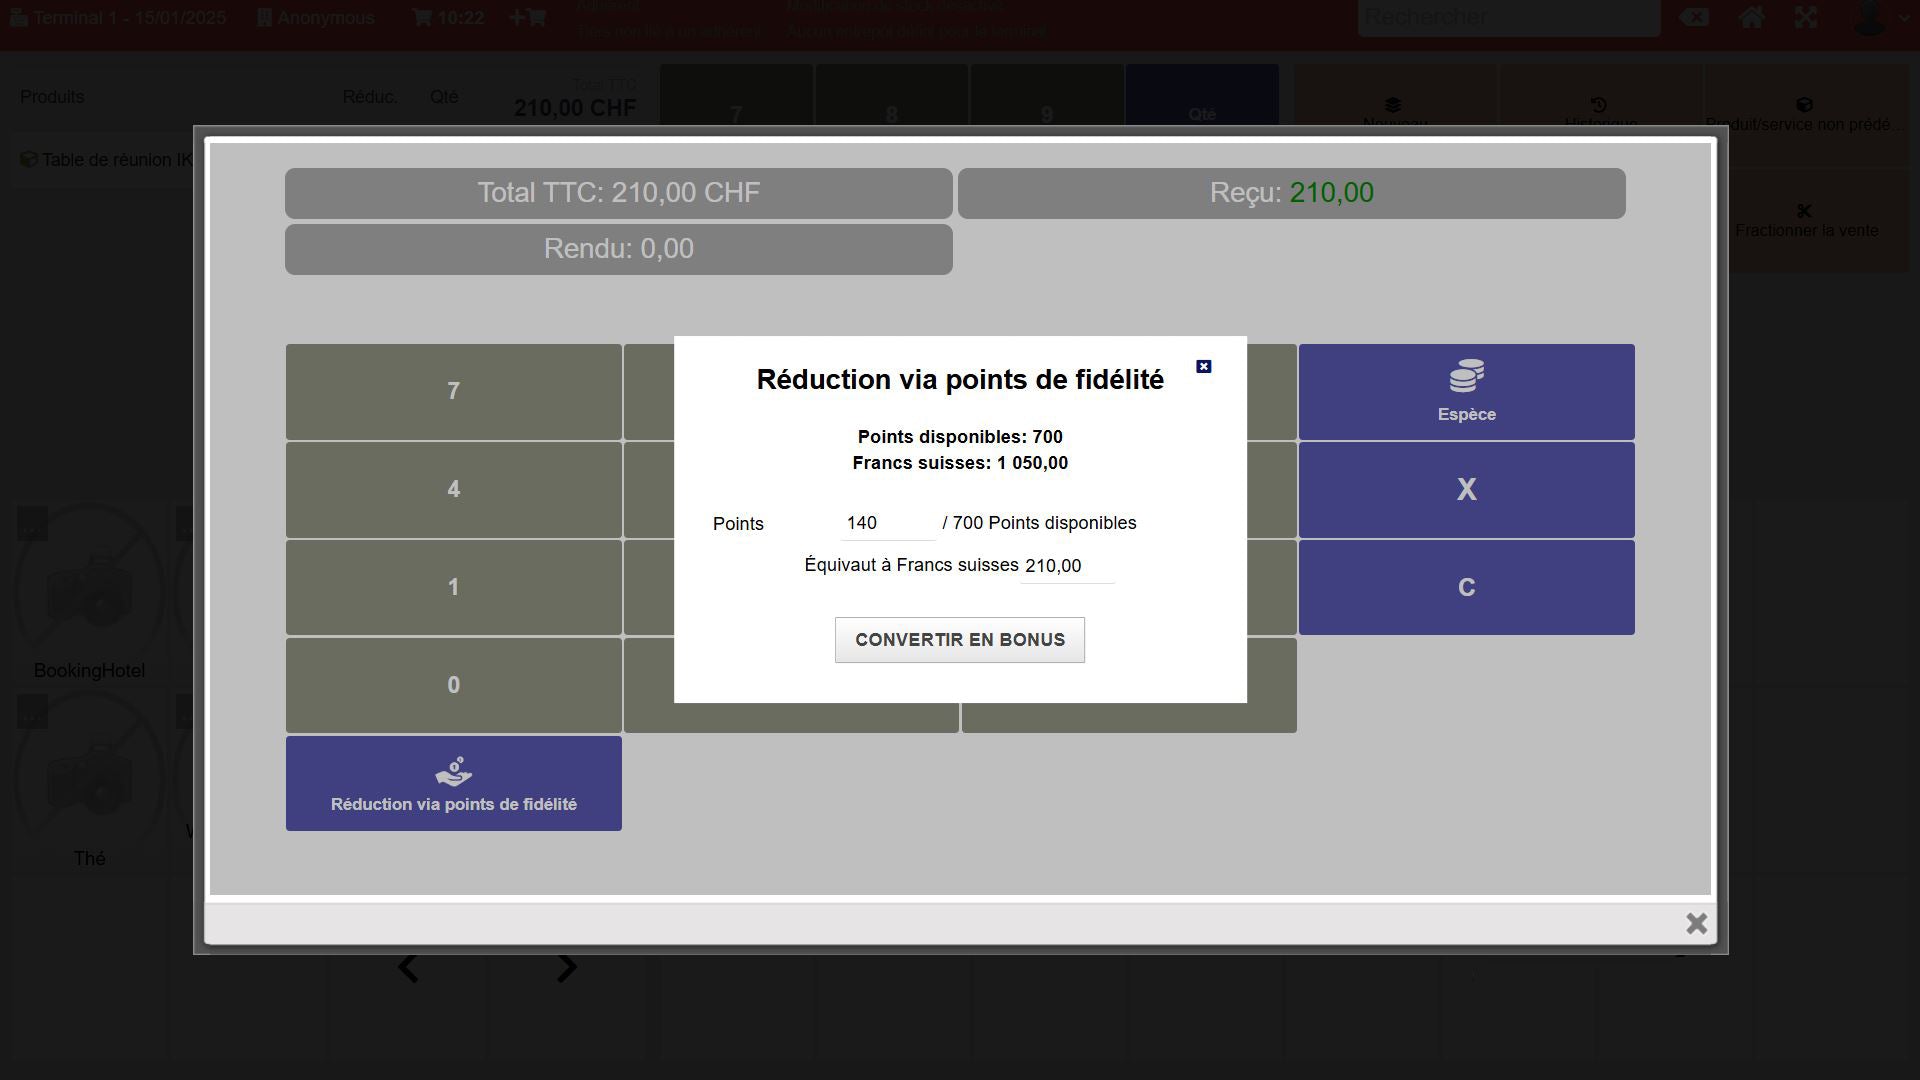Edit the Points input field

886,524
